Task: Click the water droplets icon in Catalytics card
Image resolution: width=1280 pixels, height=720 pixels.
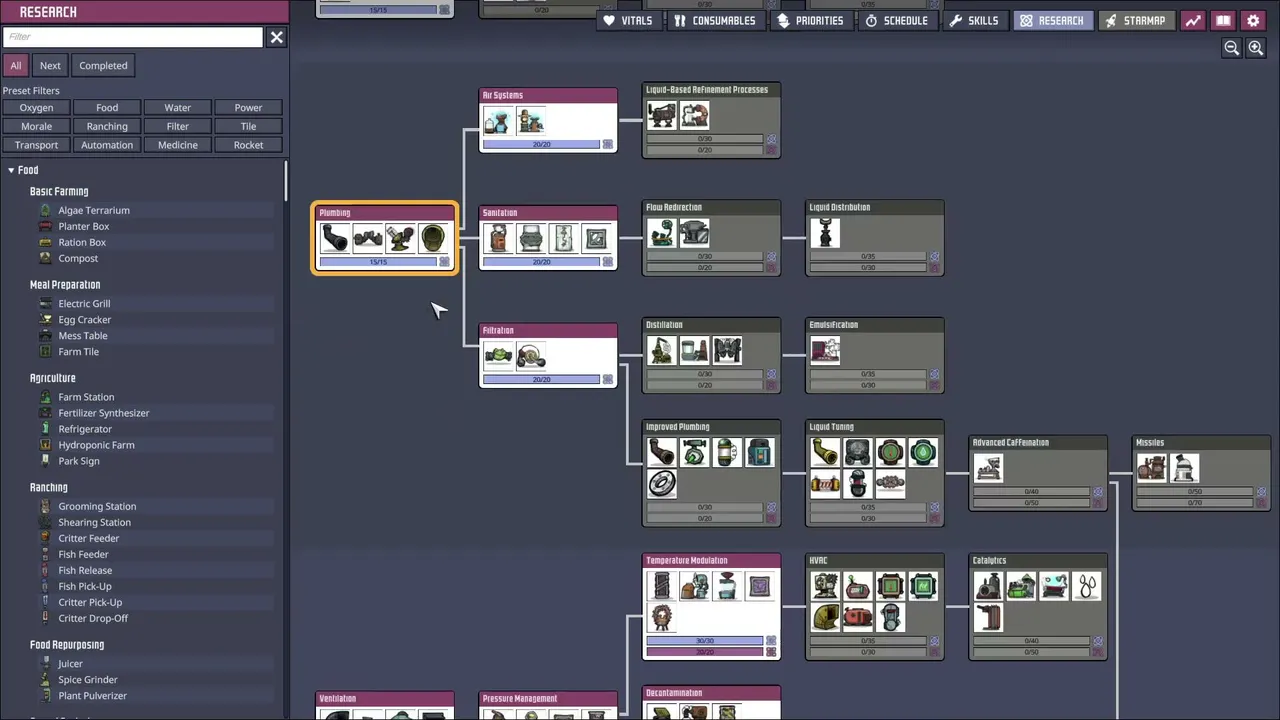Action: coord(1086,586)
